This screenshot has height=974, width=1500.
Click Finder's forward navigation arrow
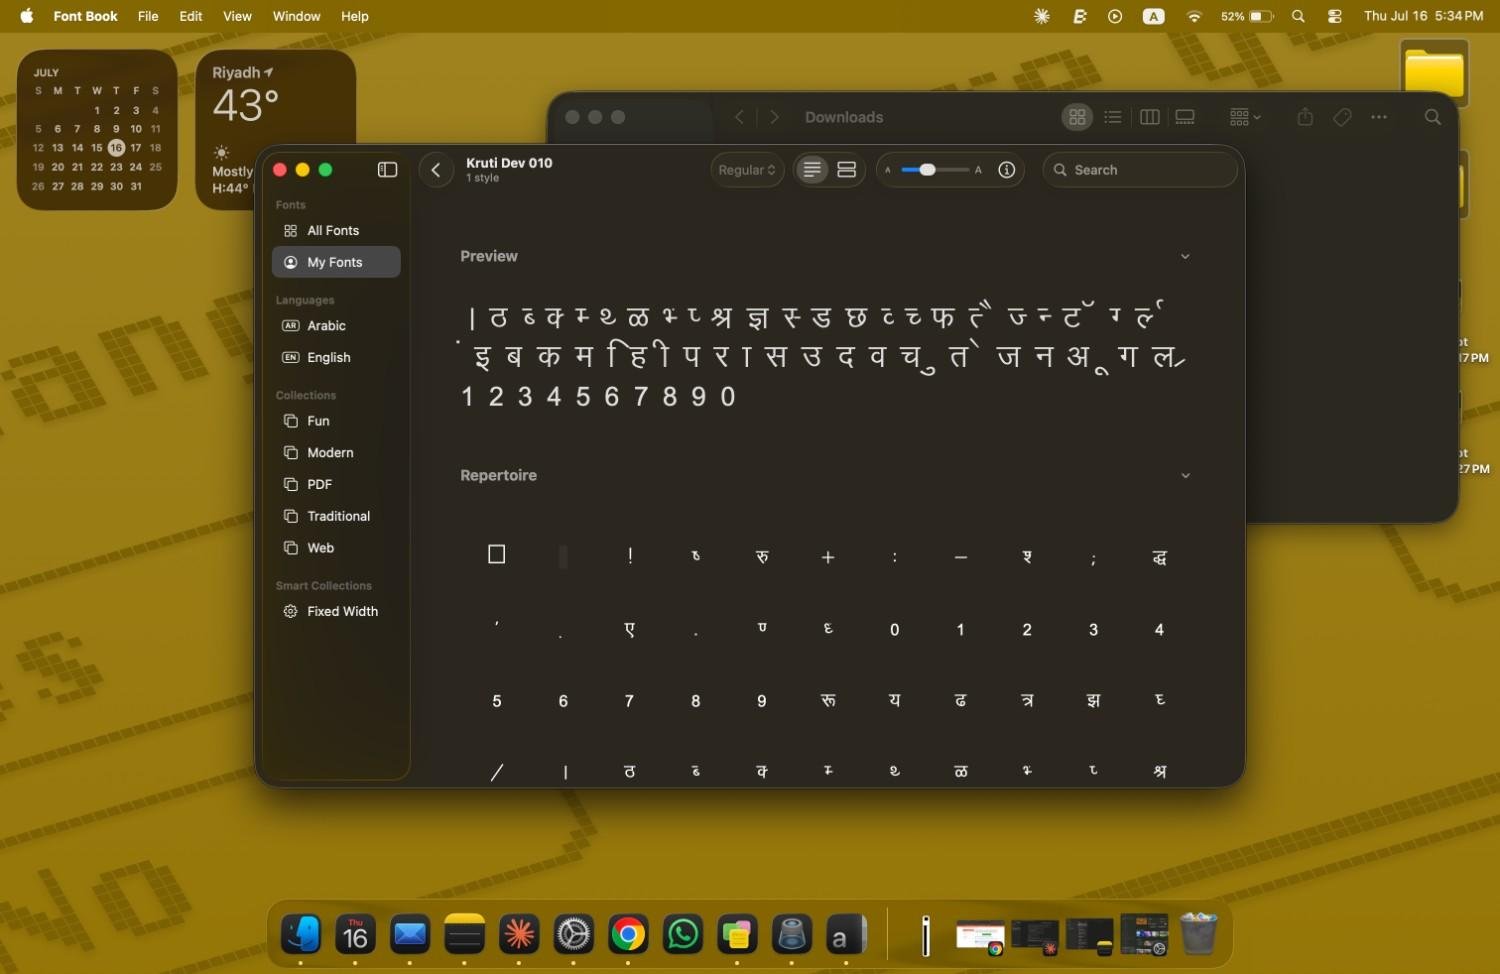point(774,117)
